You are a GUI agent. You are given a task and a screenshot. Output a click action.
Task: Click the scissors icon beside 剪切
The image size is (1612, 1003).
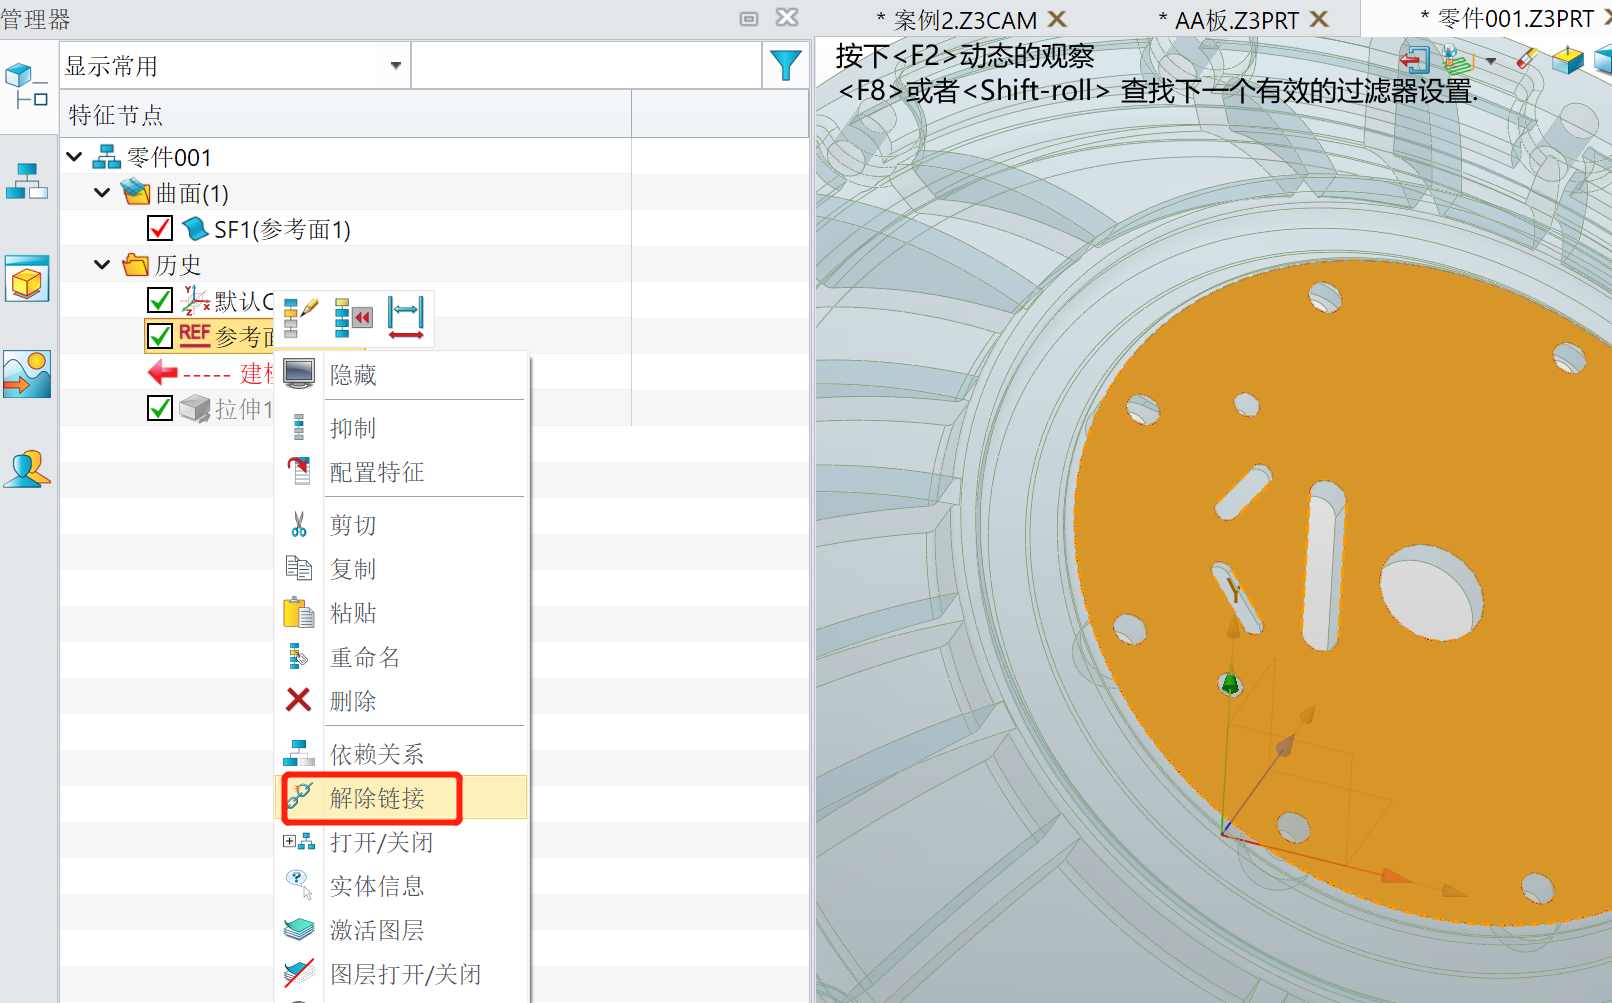point(299,524)
